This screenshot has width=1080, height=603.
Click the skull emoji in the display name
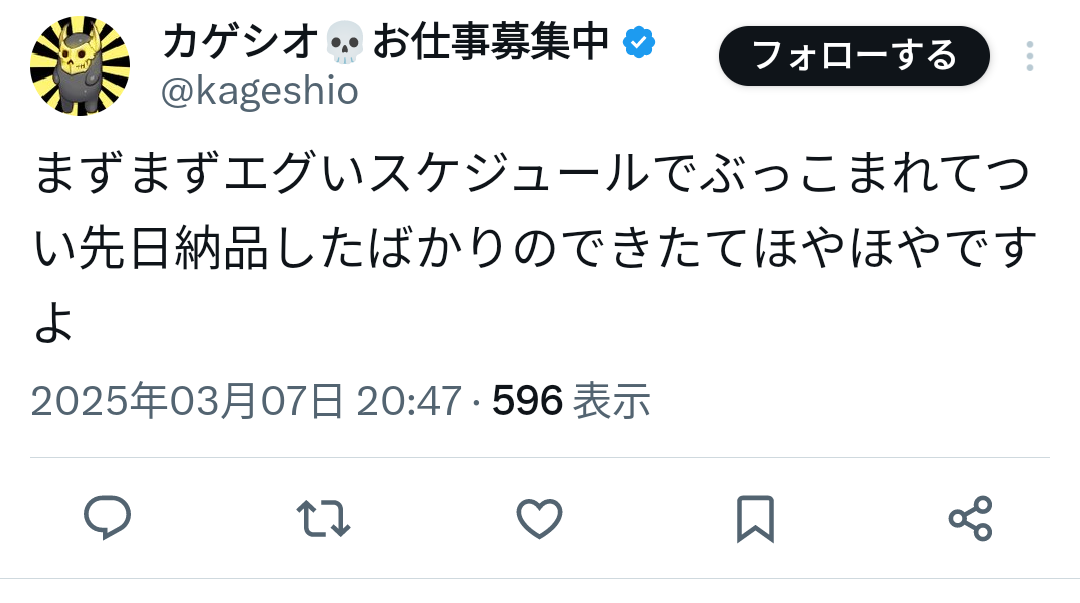point(346,43)
